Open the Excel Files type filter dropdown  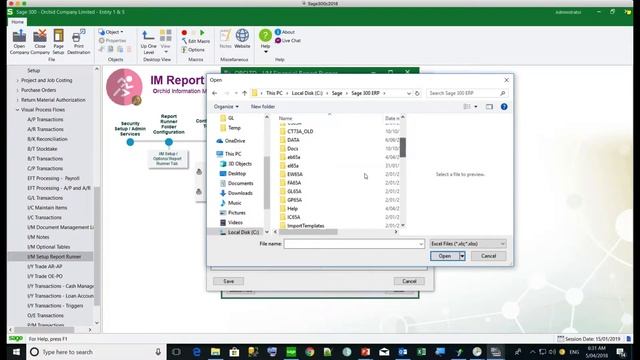(468, 244)
